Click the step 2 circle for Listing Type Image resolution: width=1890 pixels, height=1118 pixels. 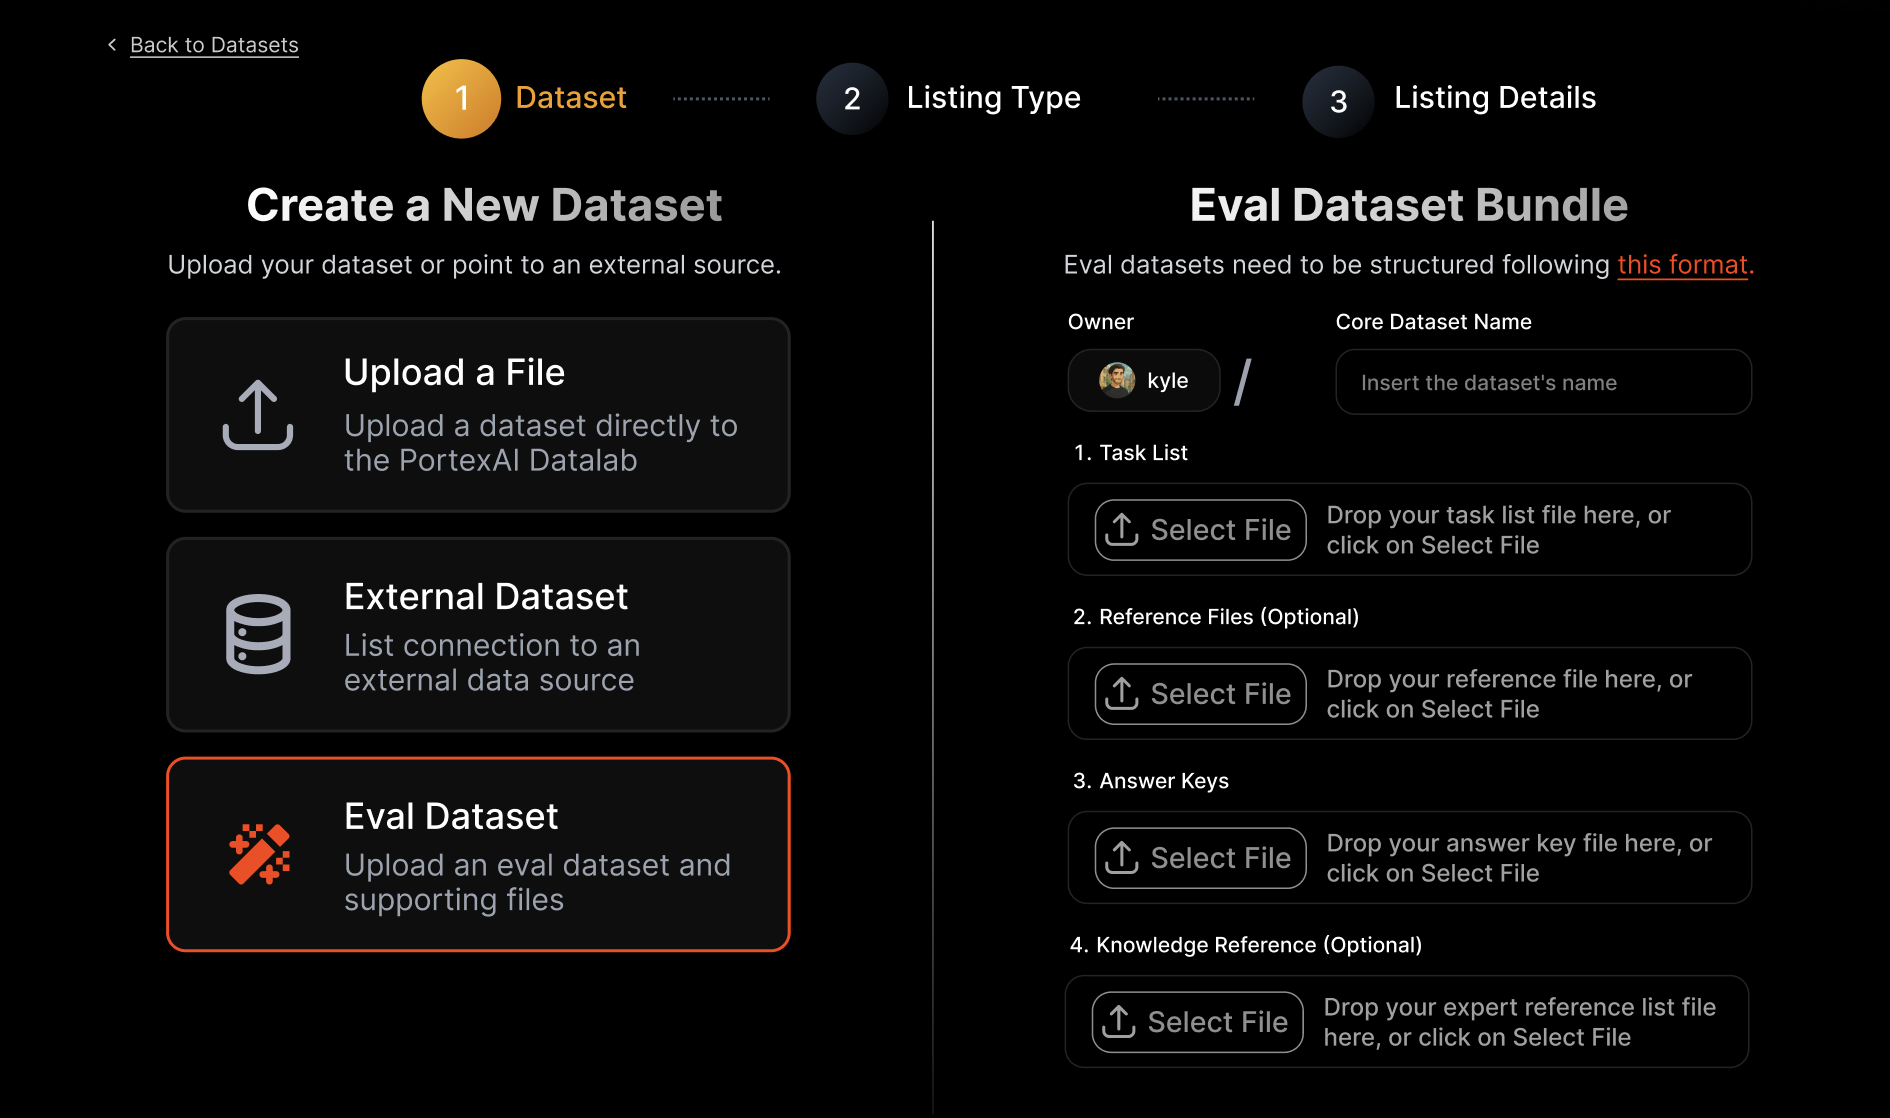click(x=852, y=99)
